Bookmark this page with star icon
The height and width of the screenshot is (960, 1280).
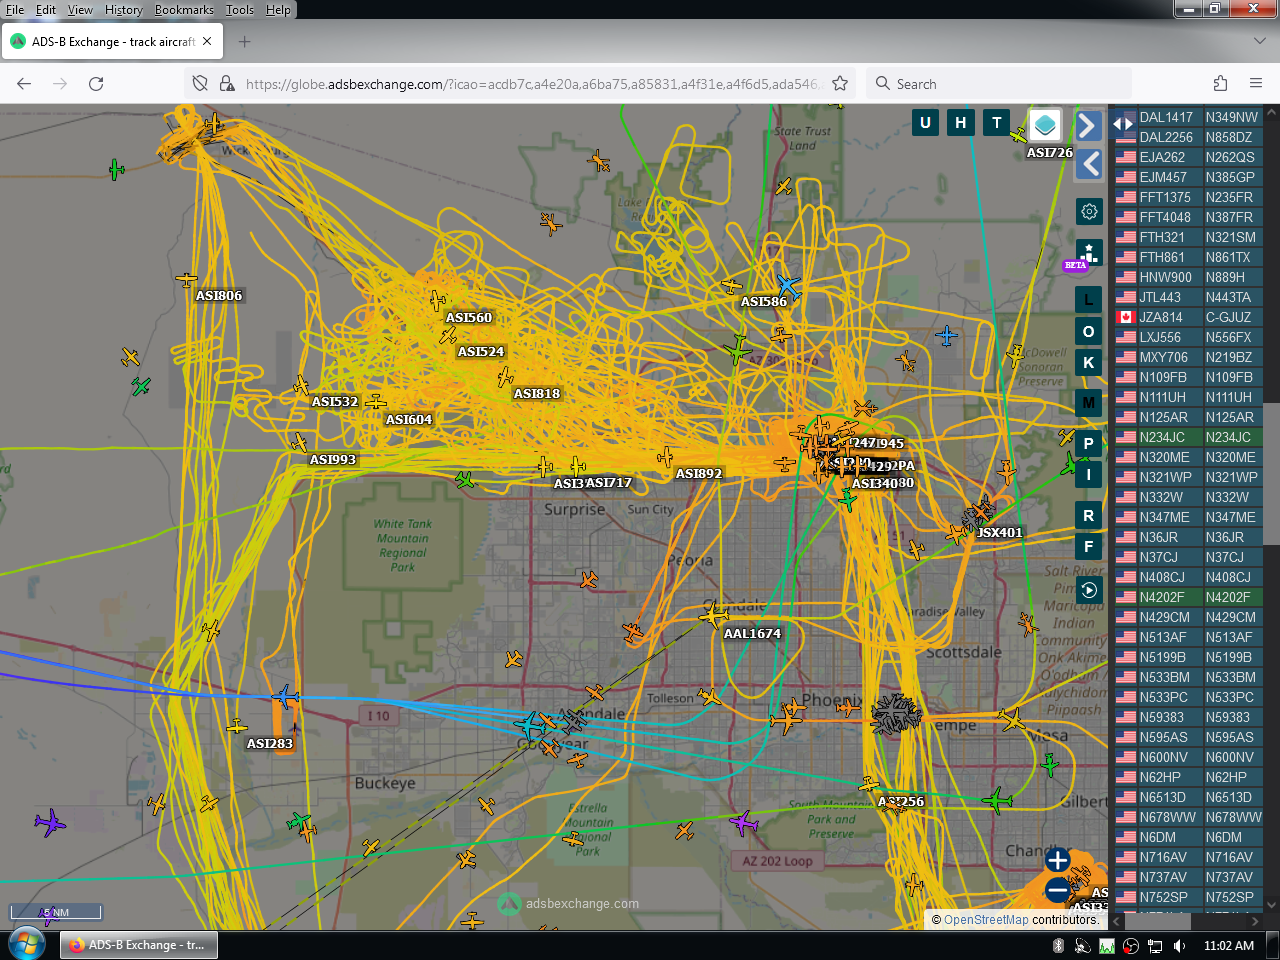pos(840,84)
